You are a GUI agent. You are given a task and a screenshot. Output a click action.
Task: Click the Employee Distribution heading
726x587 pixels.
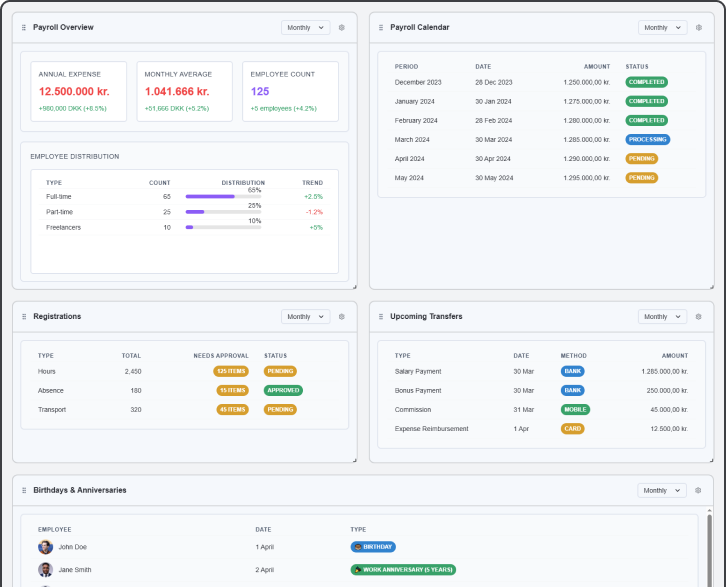[x=75, y=156]
